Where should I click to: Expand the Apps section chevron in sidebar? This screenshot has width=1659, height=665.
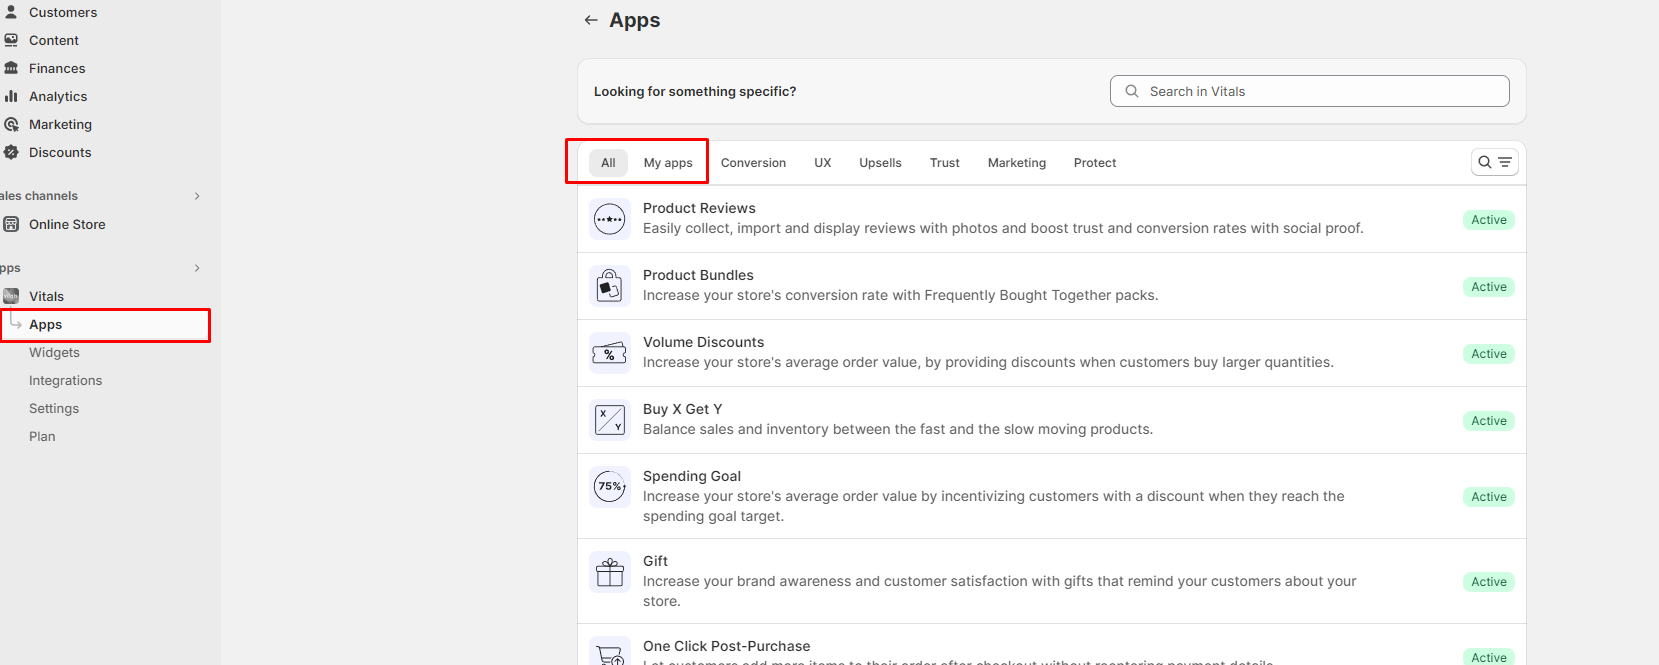(x=197, y=268)
